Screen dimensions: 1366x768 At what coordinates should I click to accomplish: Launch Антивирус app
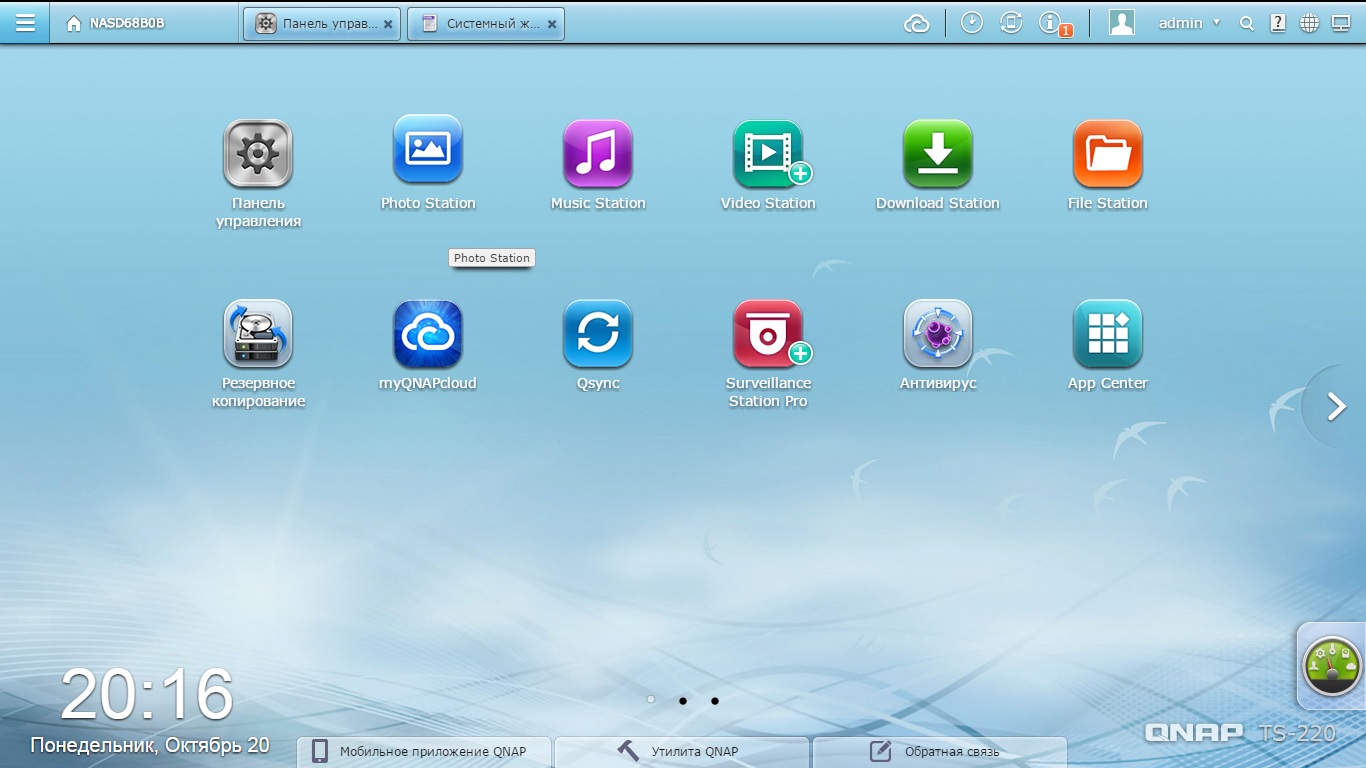pyautogui.click(x=938, y=334)
